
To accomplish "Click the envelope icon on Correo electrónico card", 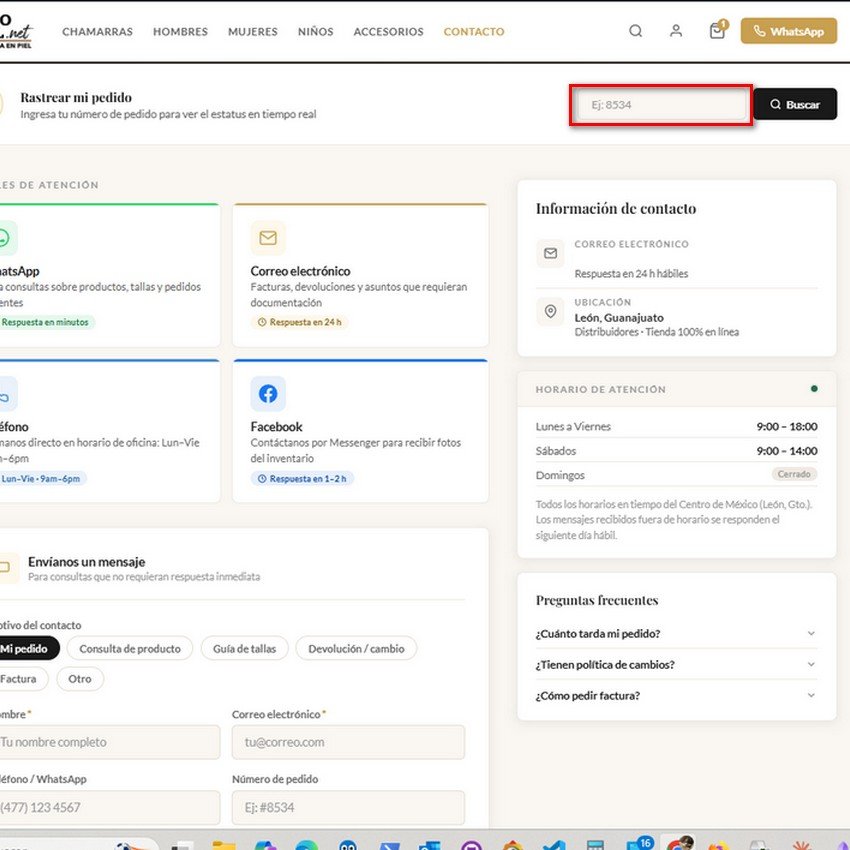I will tap(268, 237).
